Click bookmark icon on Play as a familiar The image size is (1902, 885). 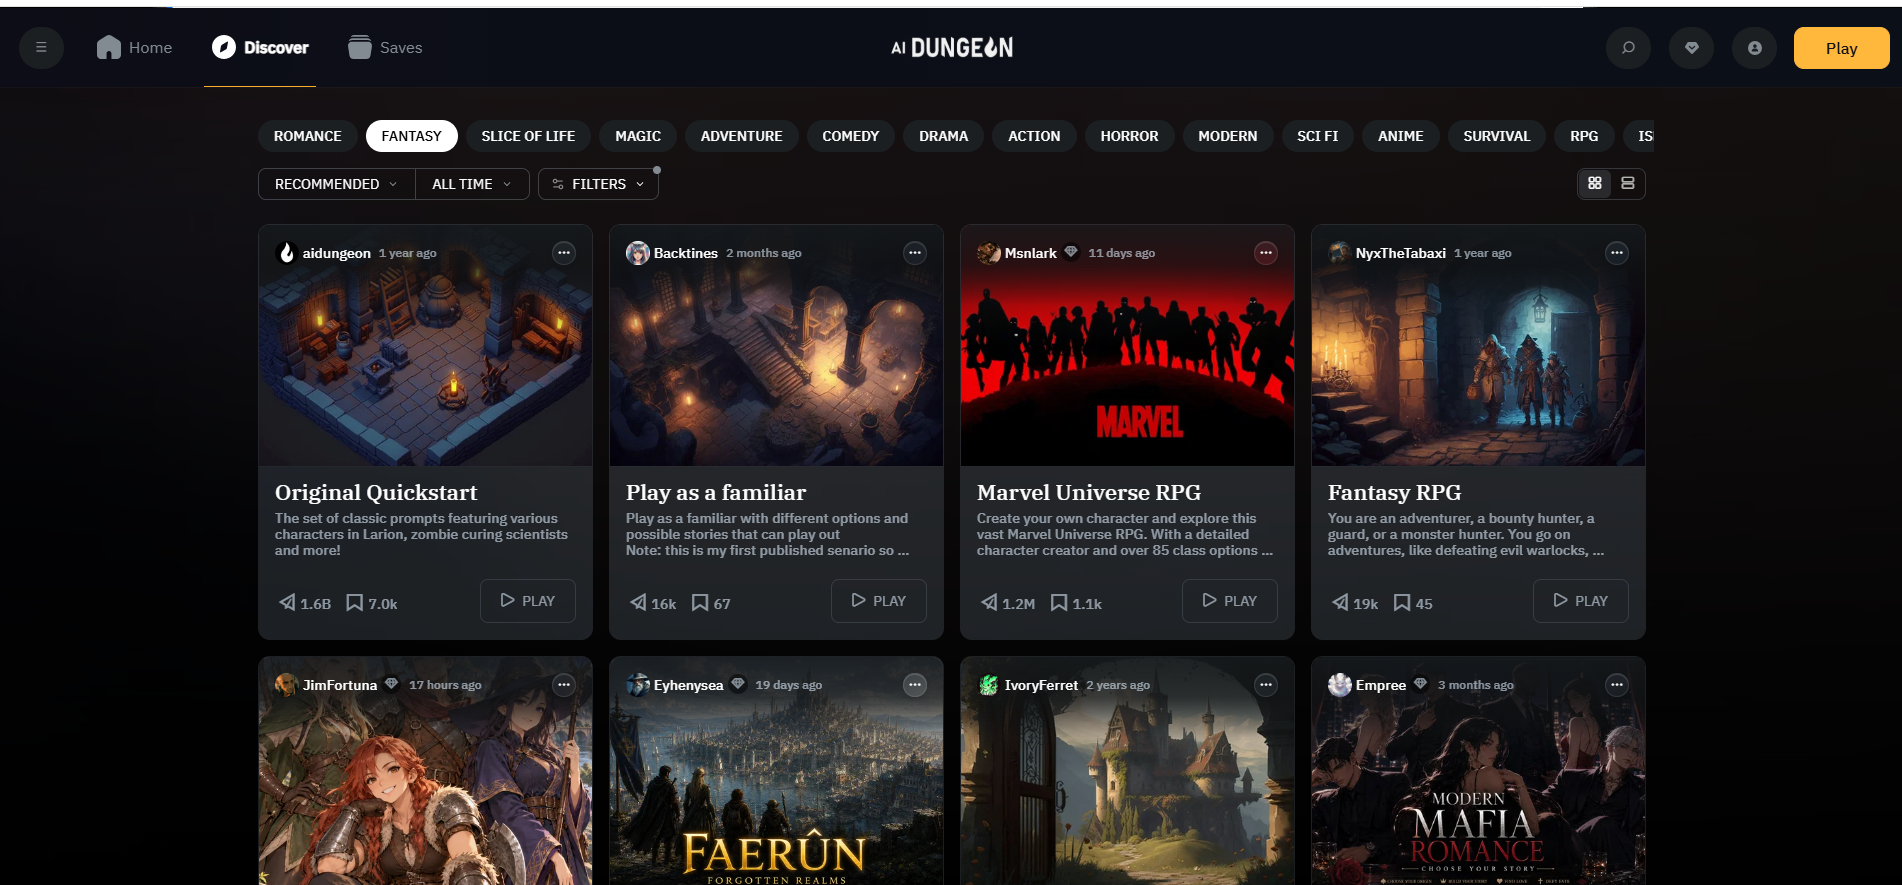(700, 602)
